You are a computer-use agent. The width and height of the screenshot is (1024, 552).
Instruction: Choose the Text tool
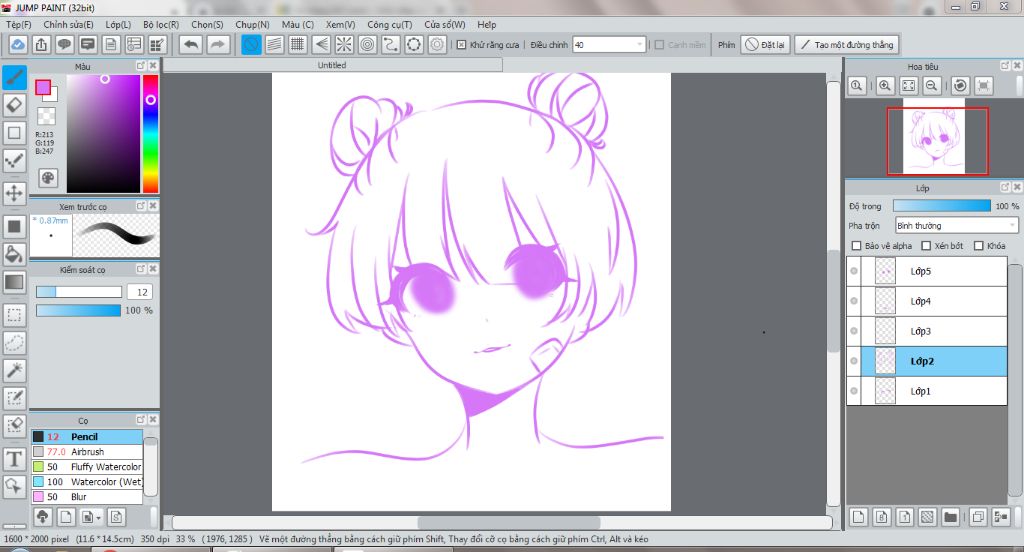pyautogui.click(x=14, y=459)
